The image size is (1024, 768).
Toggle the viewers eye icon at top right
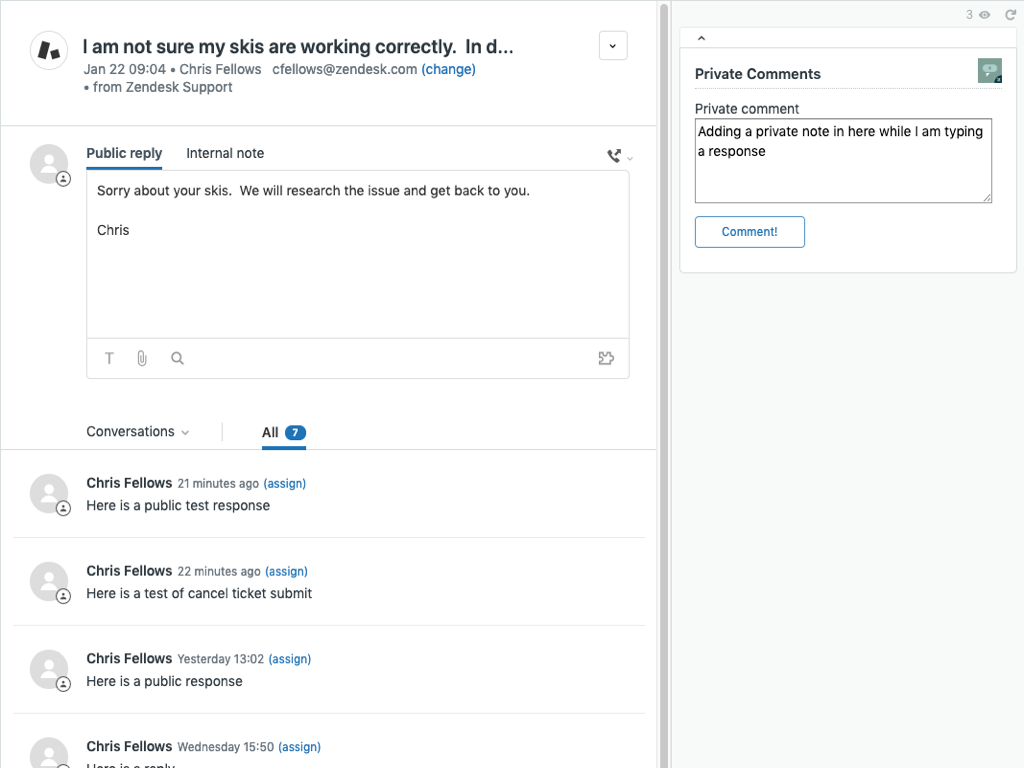(985, 16)
